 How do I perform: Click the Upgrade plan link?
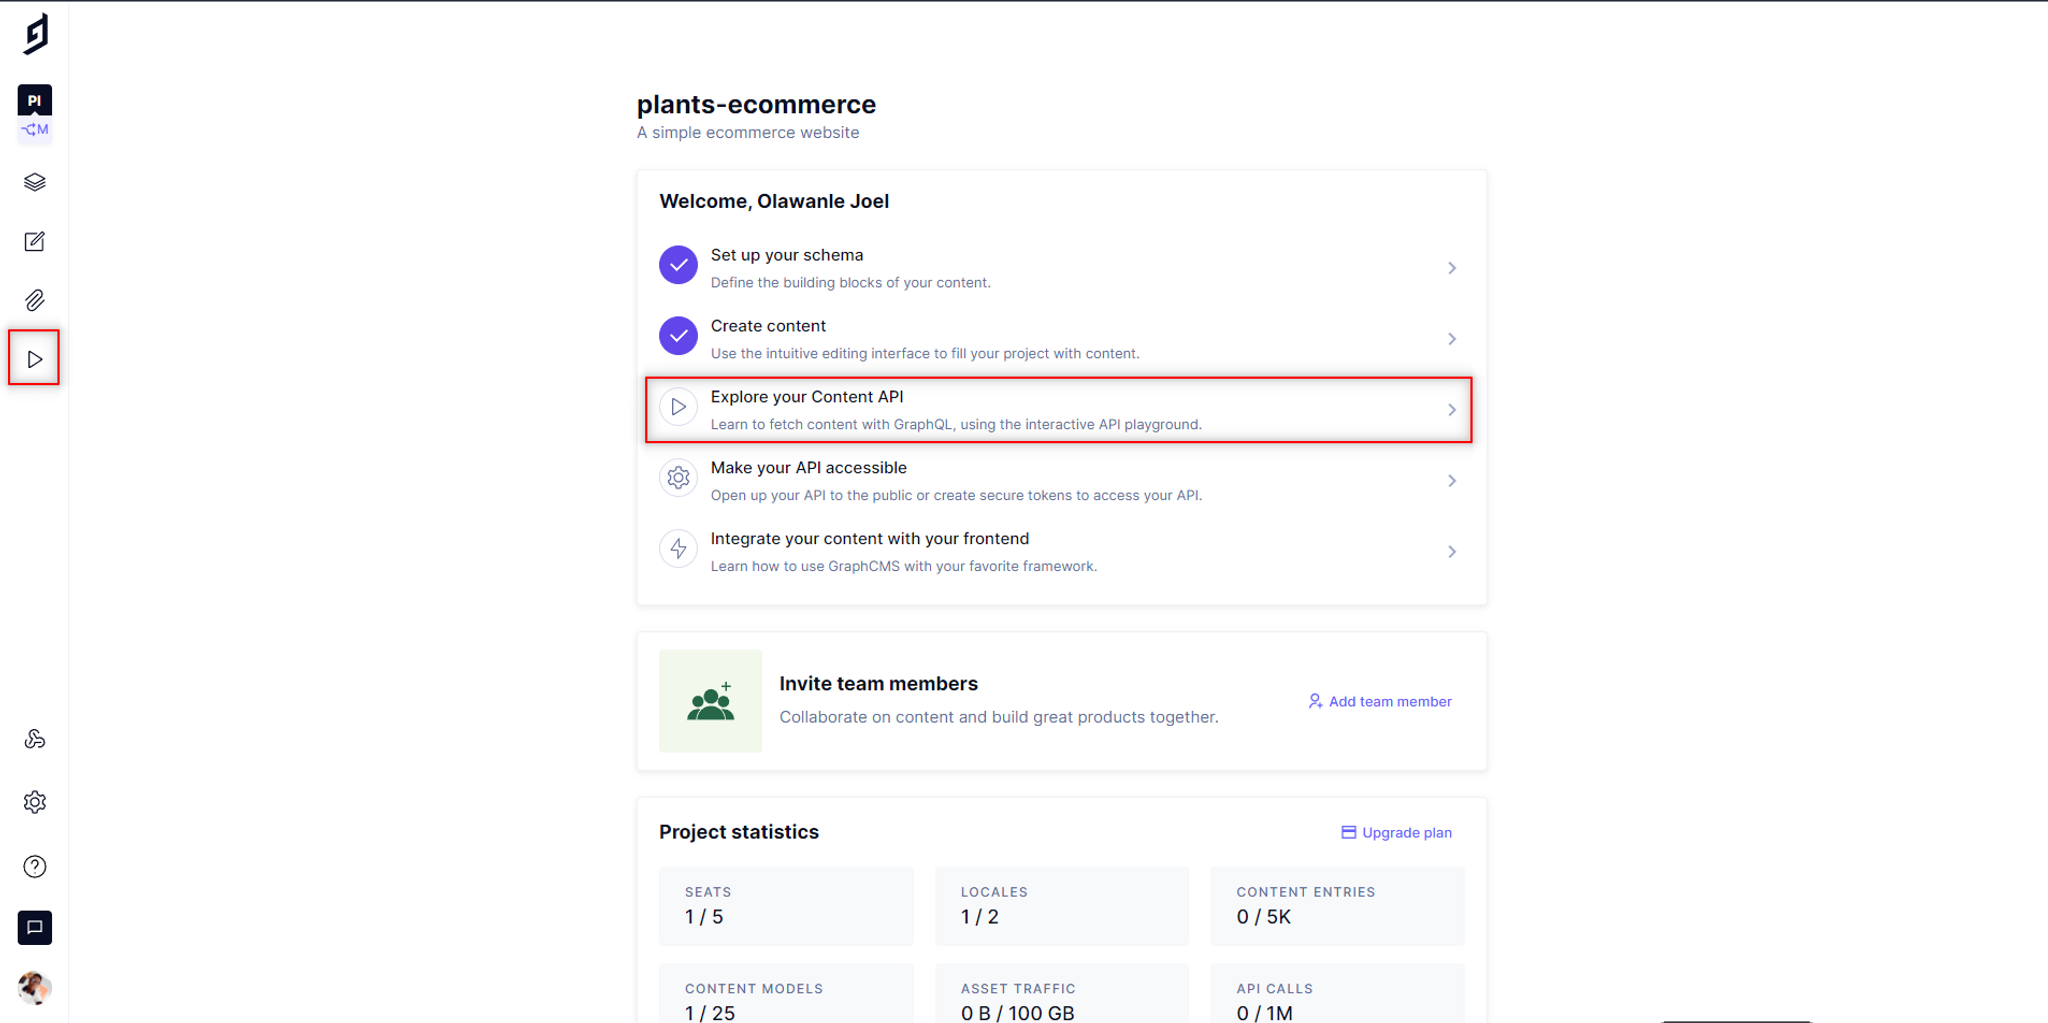coord(1396,832)
